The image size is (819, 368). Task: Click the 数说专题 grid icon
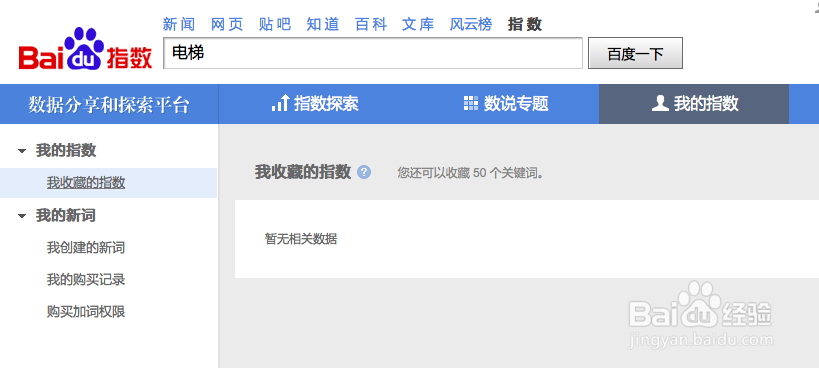point(471,103)
